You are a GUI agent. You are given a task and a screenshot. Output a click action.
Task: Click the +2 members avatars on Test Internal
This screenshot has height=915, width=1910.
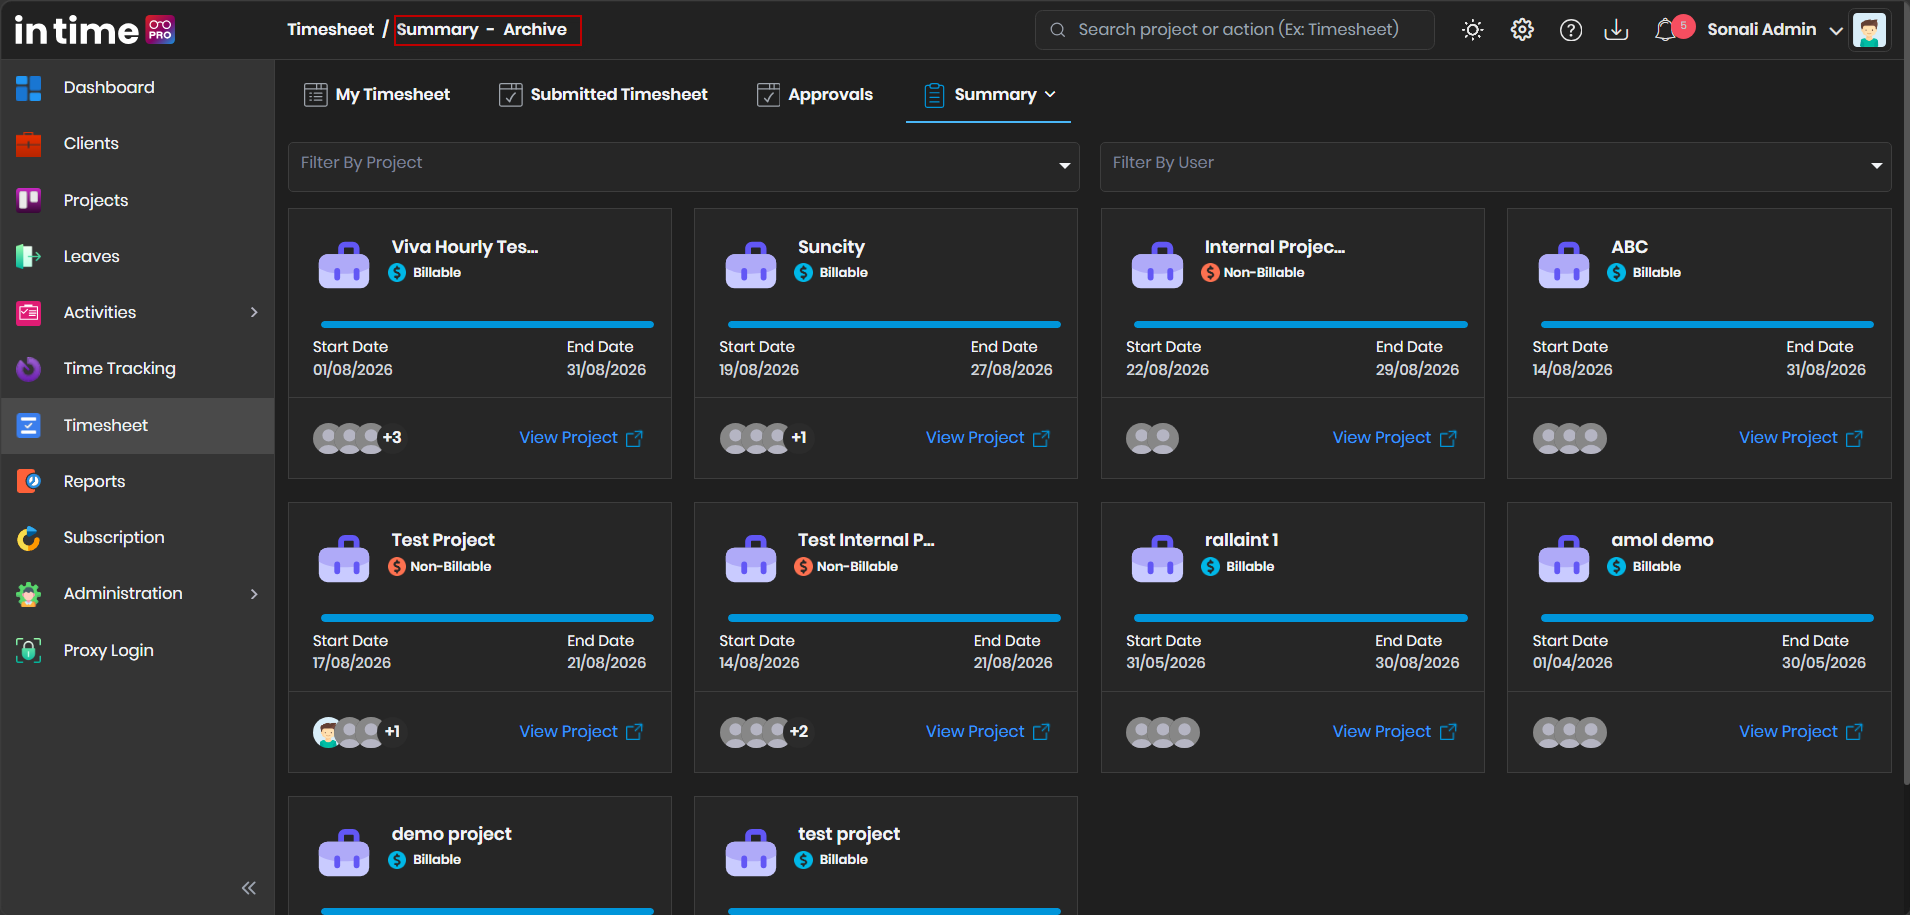coord(765,732)
